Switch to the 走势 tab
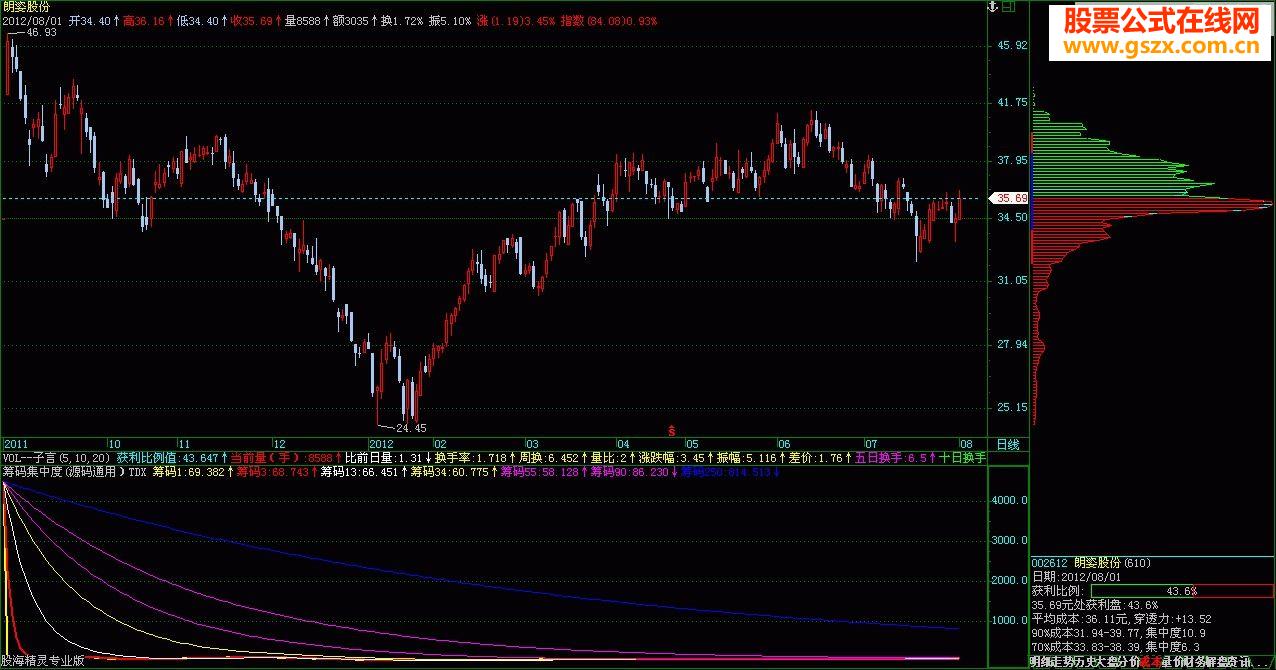 tap(1062, 661)
